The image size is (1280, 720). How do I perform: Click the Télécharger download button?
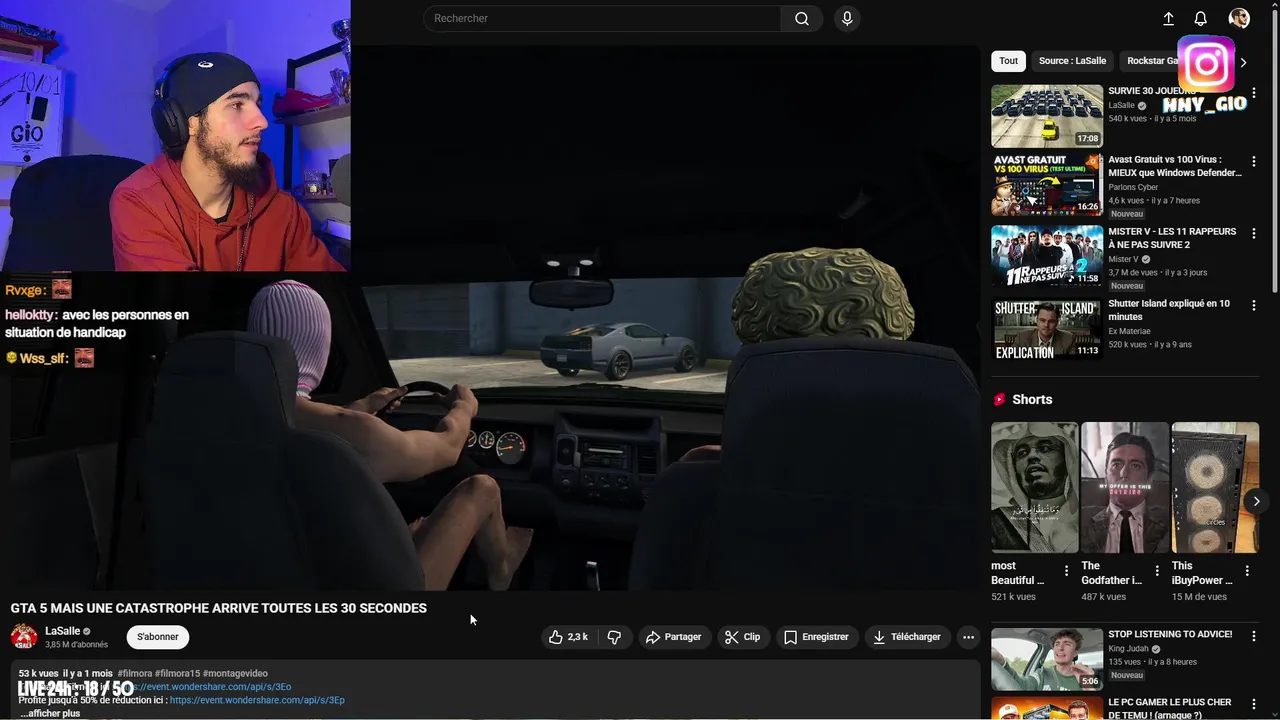[907, 637]
